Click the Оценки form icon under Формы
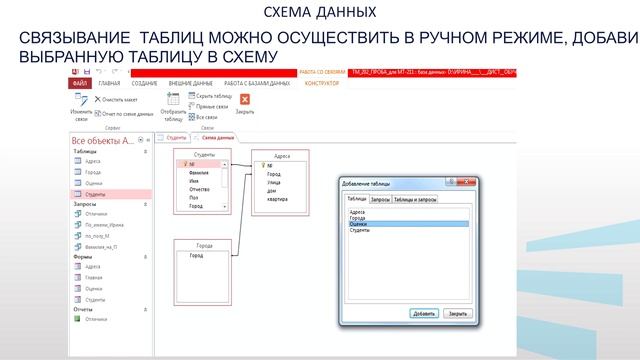 pos(78,288)
